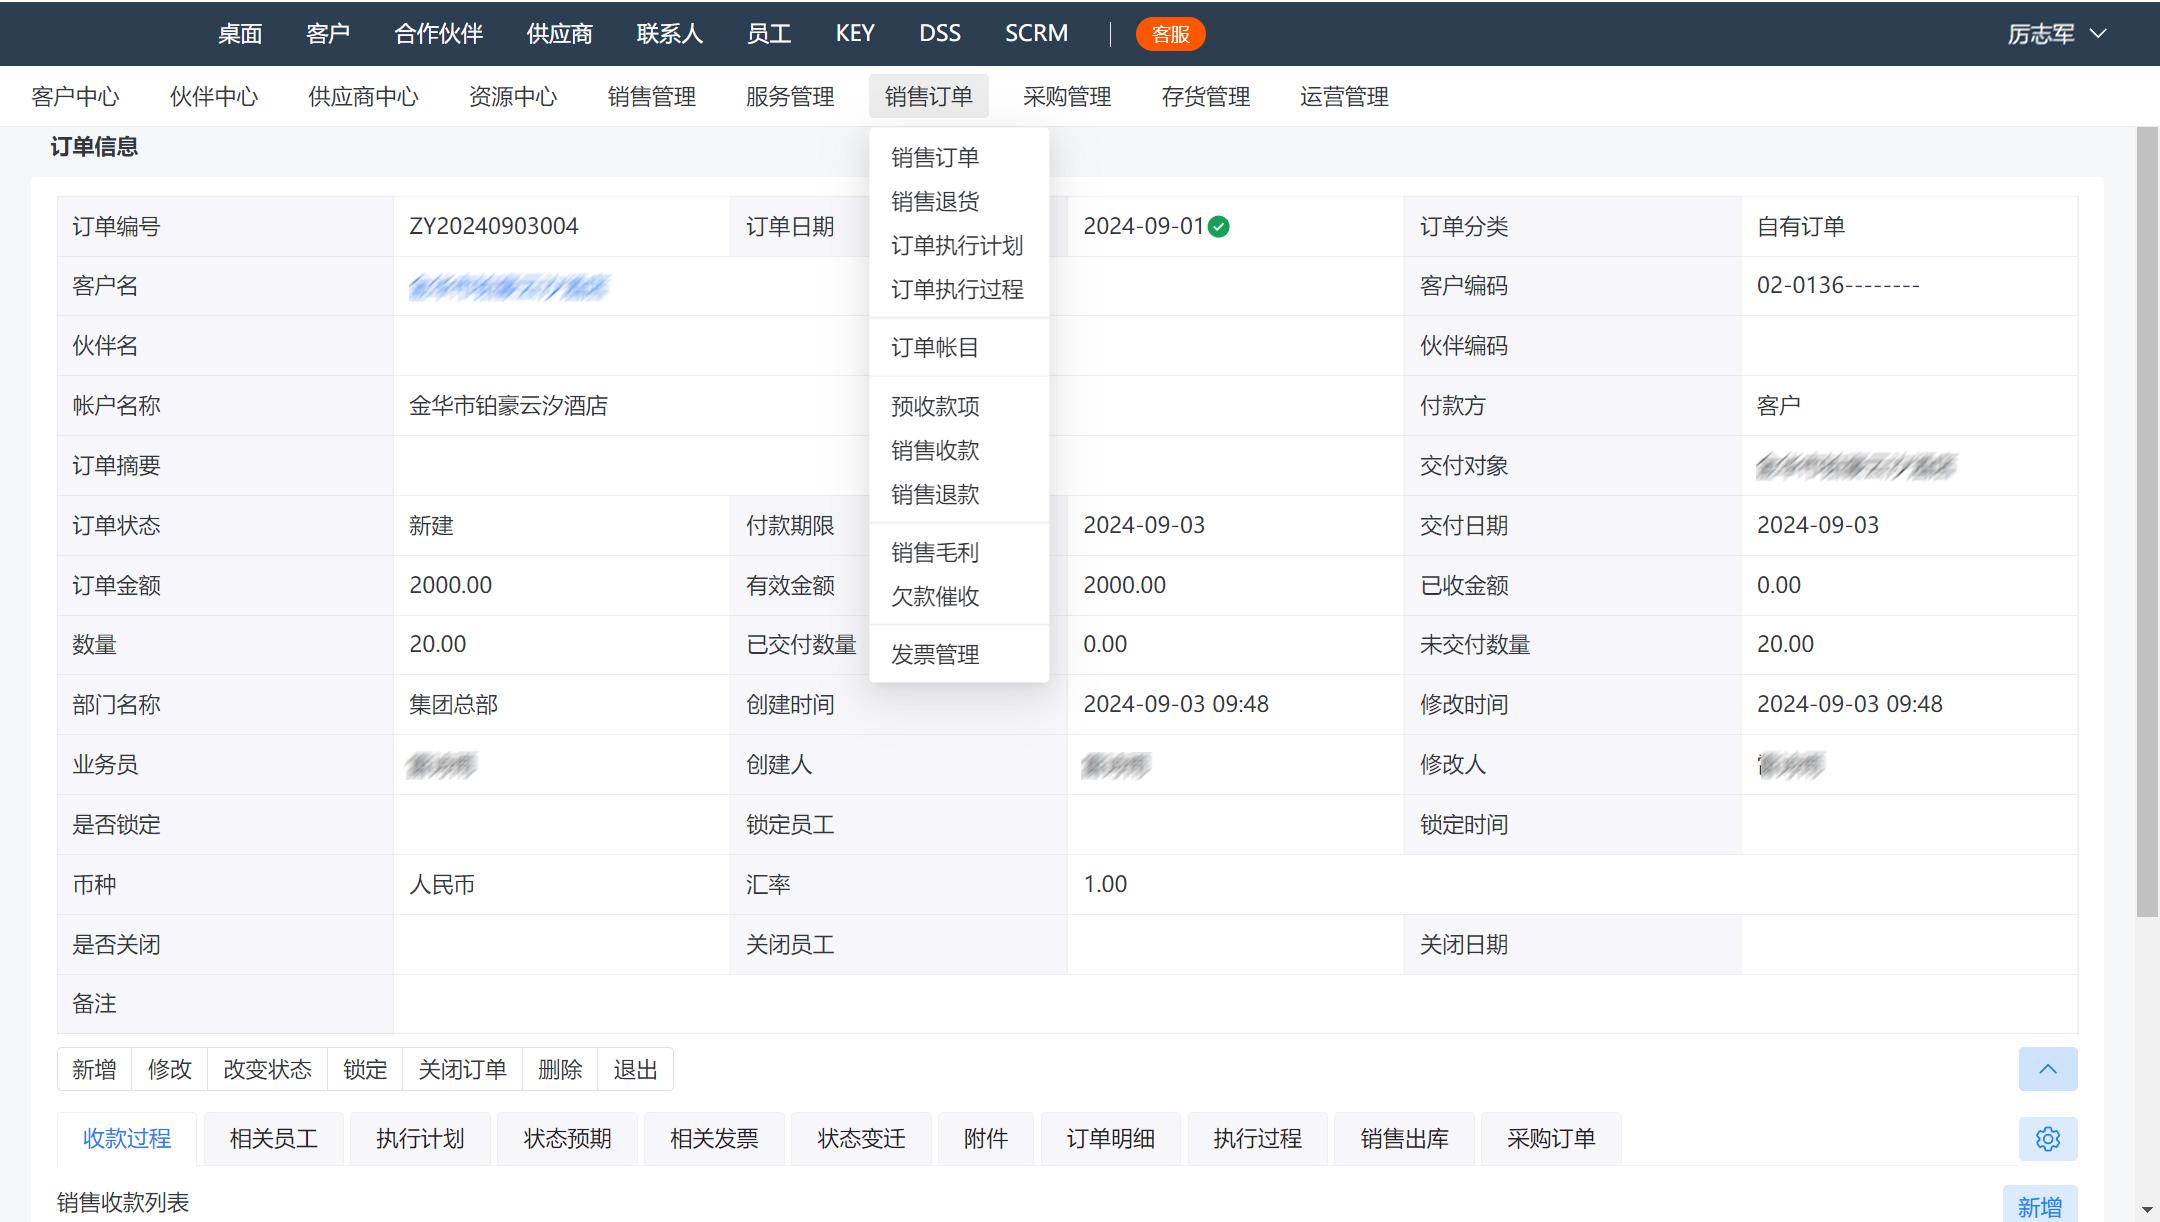Viewport: 2160px width, 1222px height.
Task: Expand the 厉志军 user dropdown
Action: click(2057, 34)
